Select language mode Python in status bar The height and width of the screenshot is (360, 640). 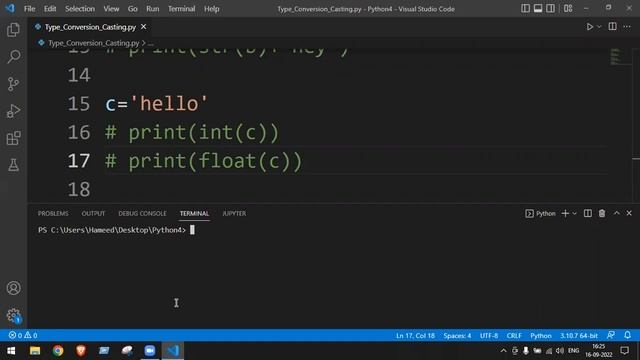coord(541,336)
